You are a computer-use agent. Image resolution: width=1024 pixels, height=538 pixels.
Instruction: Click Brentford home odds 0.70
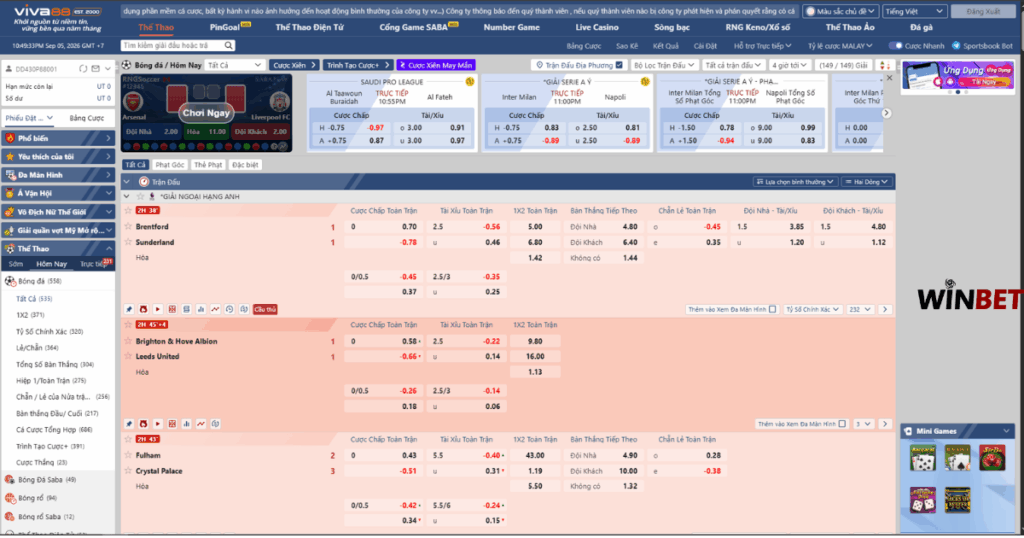point(409,227)
